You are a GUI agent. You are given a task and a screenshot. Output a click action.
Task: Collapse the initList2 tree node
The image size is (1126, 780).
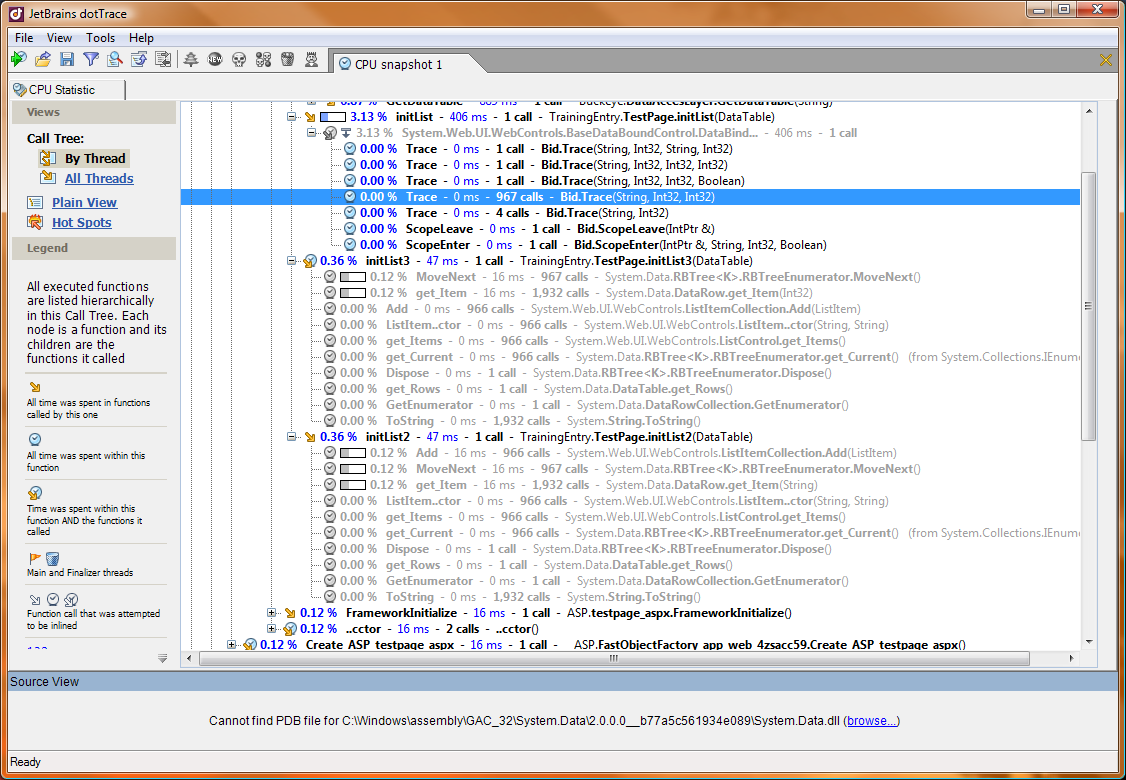tap(293, 437)
